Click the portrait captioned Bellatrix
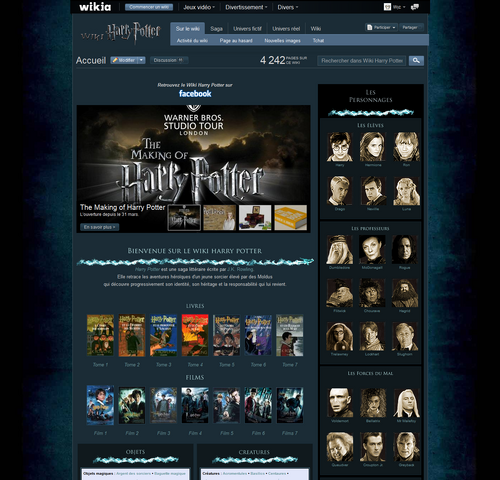 click(373, 403)
